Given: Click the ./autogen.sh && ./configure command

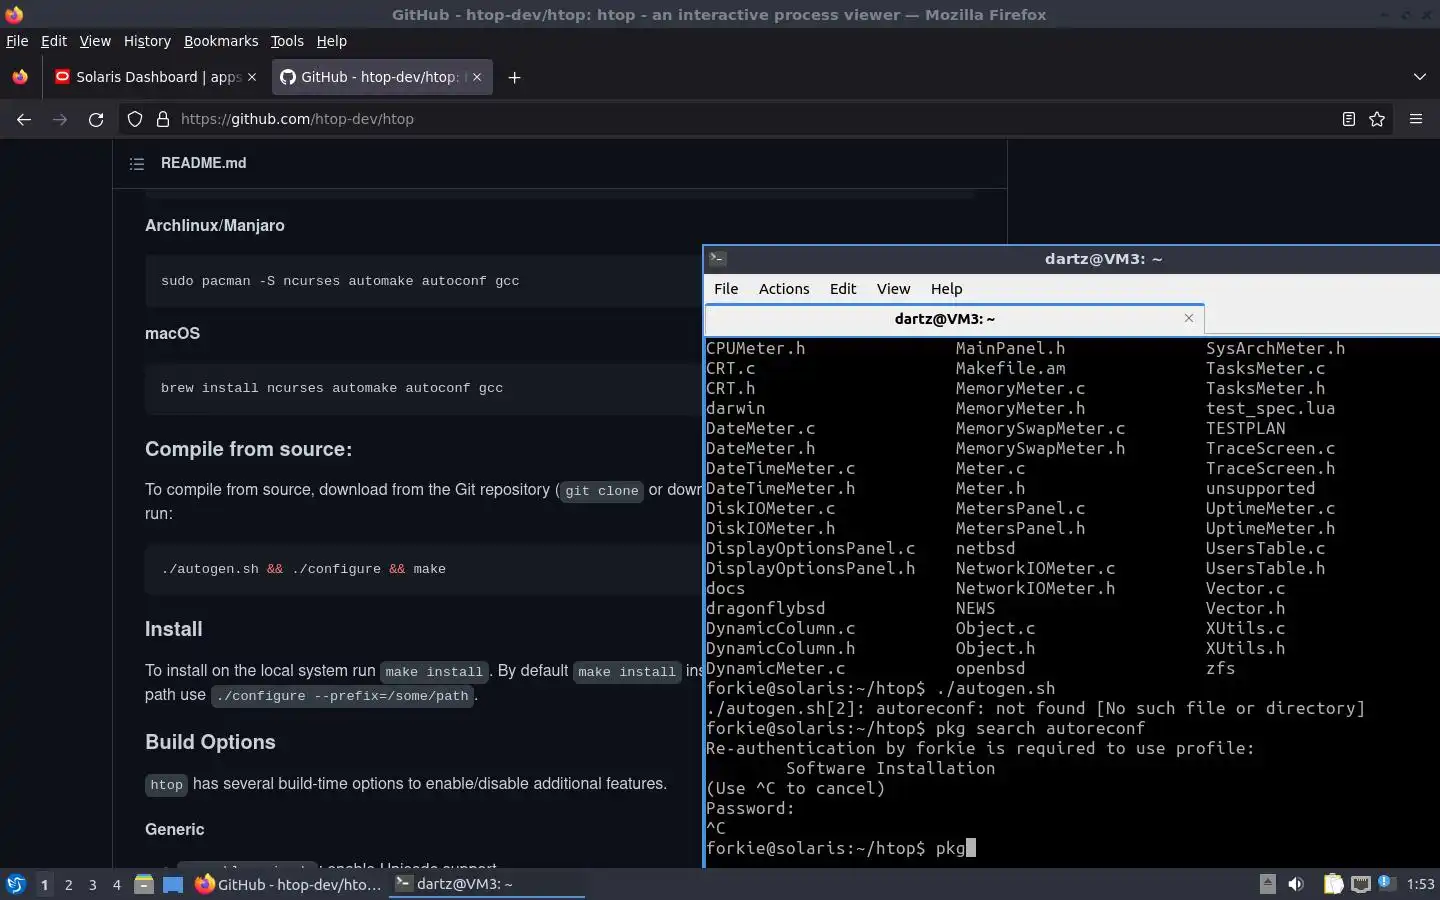Looking at the screenshot, I should [x=303, y=569].
